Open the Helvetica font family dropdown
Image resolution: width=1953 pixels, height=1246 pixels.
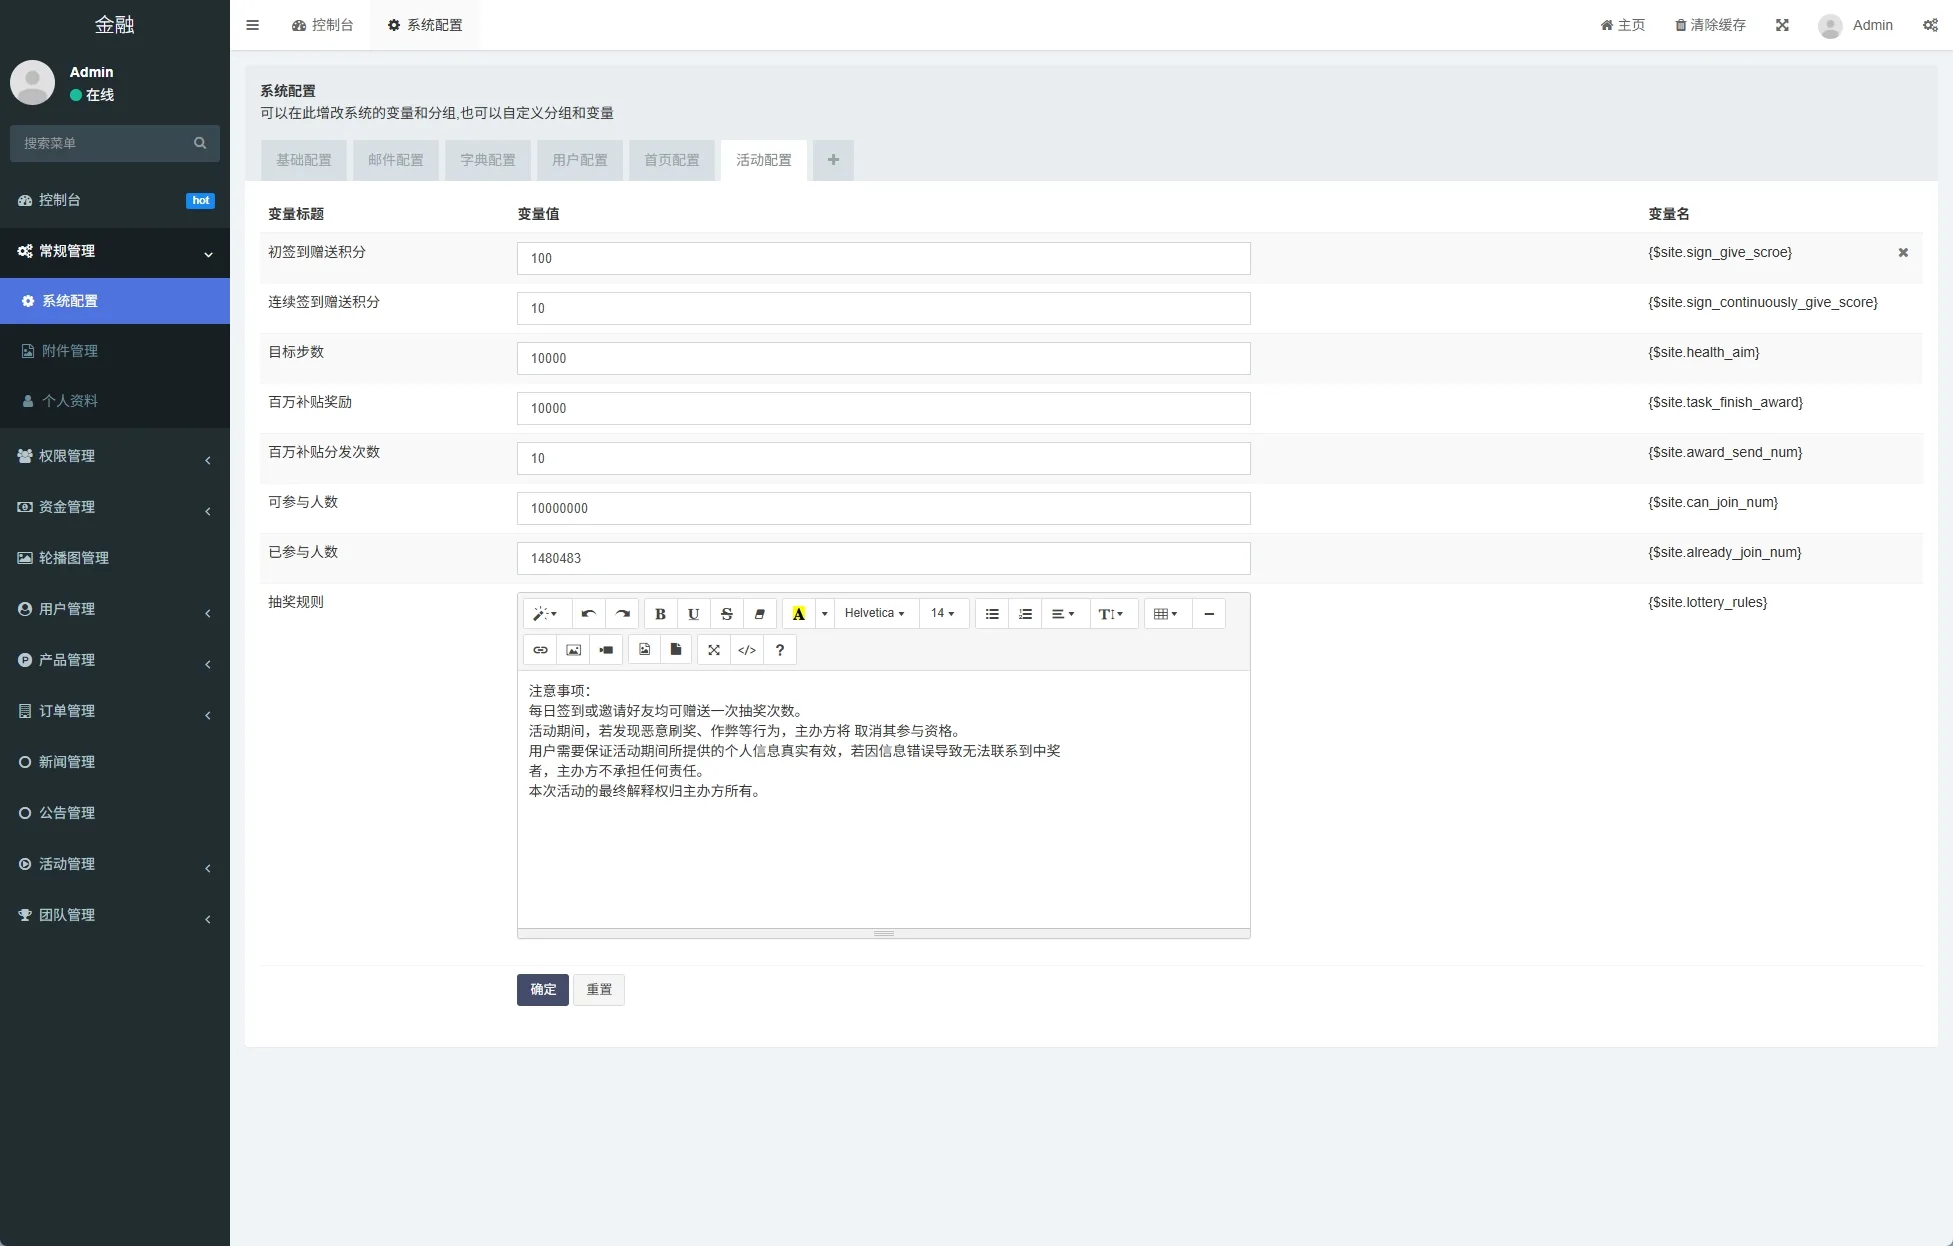click(x=874, y=614)
